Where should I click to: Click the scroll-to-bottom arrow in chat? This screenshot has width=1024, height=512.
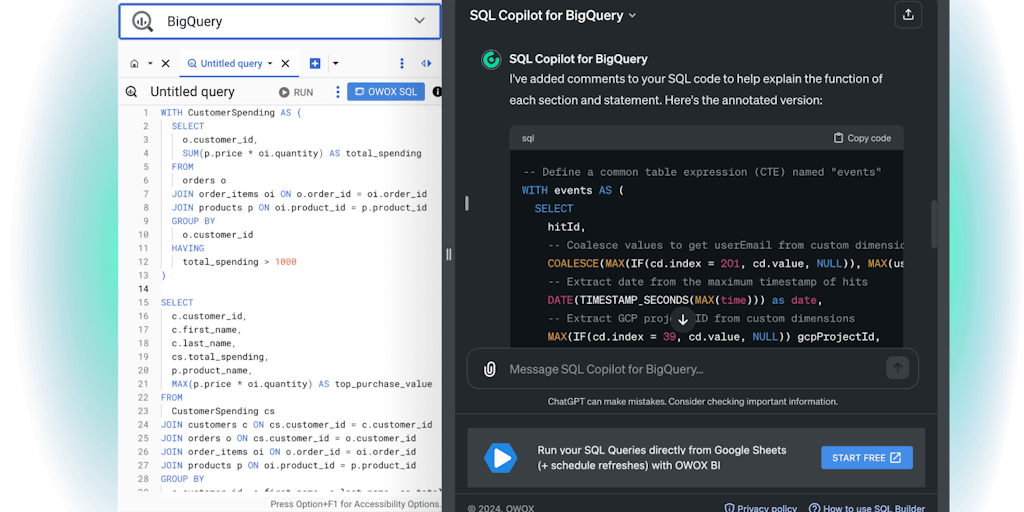(x=683, y=320)
